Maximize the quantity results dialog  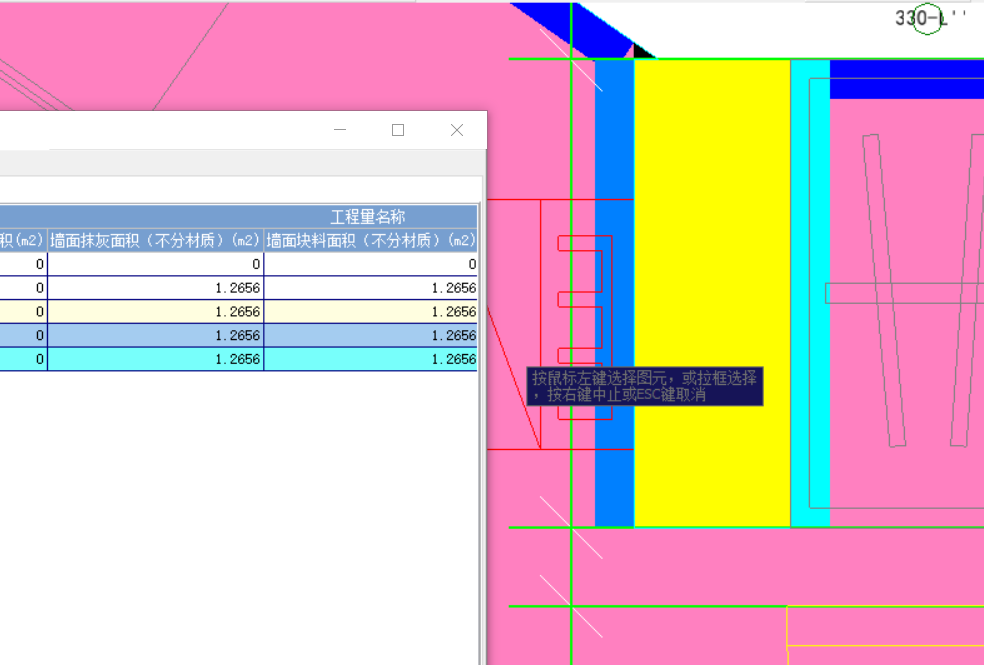(398, 130)
